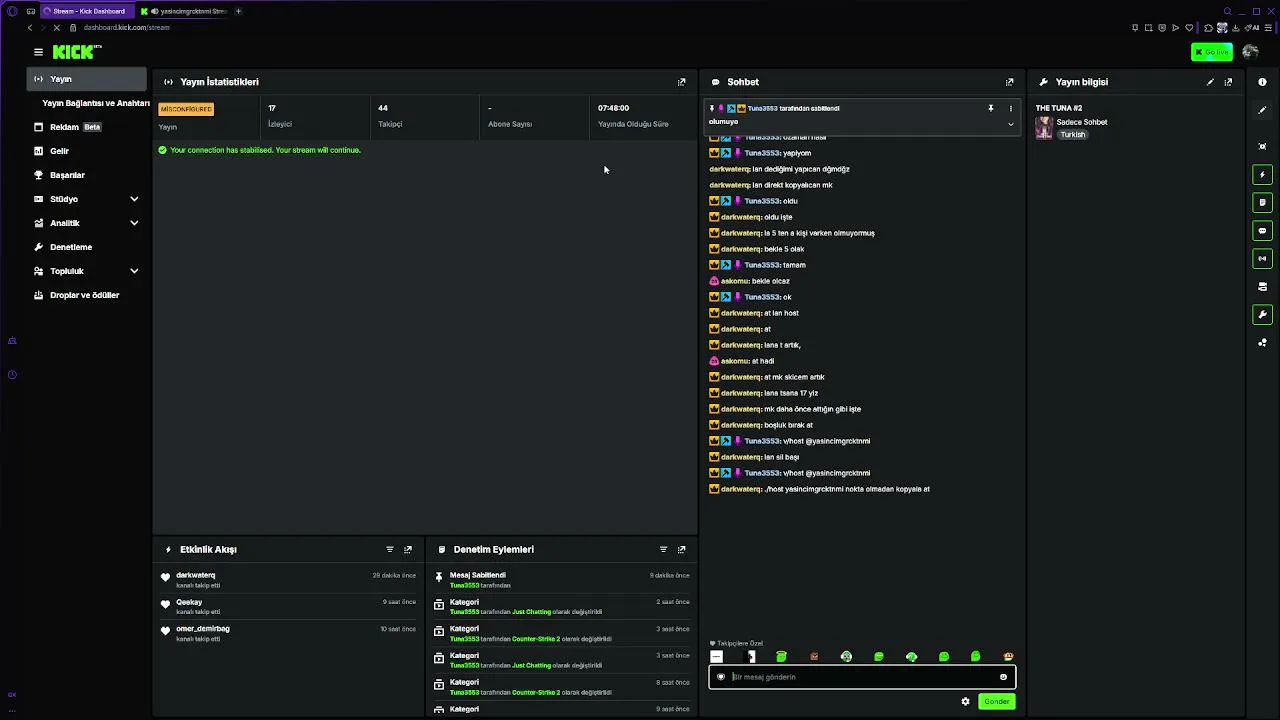The height and width of the screenshot is (720, 1280).
Task: Open chat settings gear icon
Action: pos(965,701)
